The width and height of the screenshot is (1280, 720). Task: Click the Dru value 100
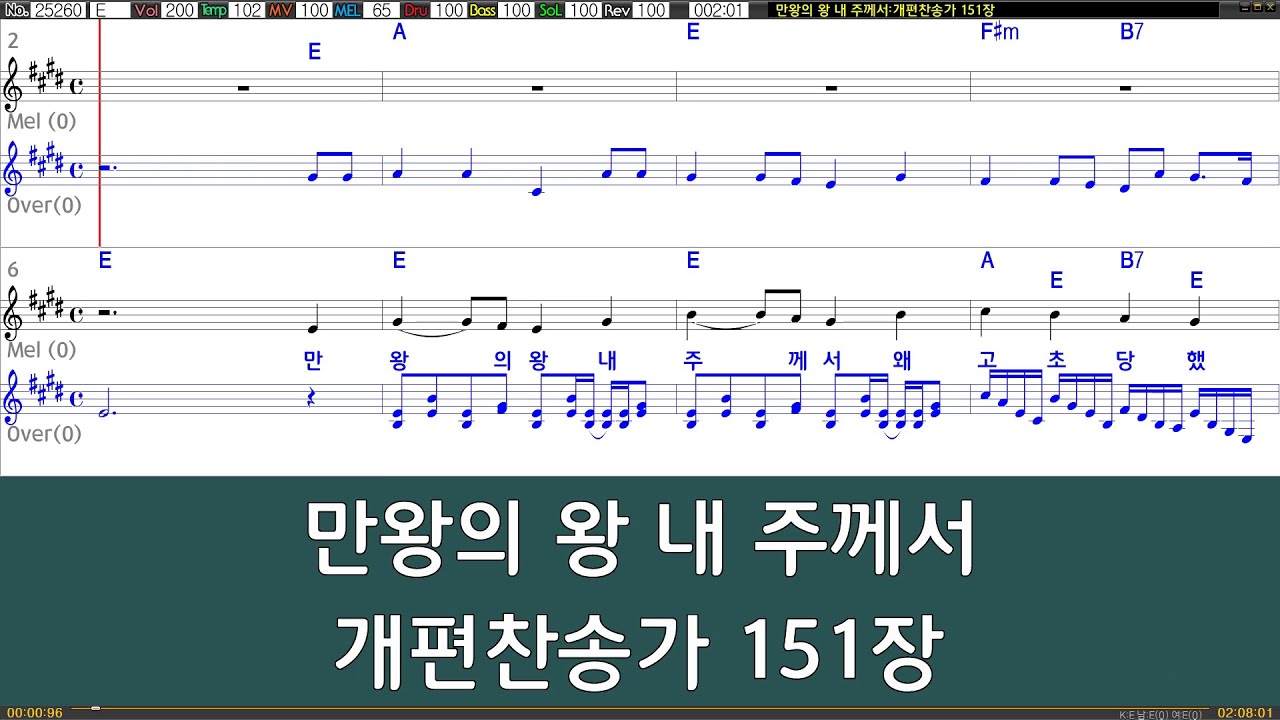coord(449,10)
